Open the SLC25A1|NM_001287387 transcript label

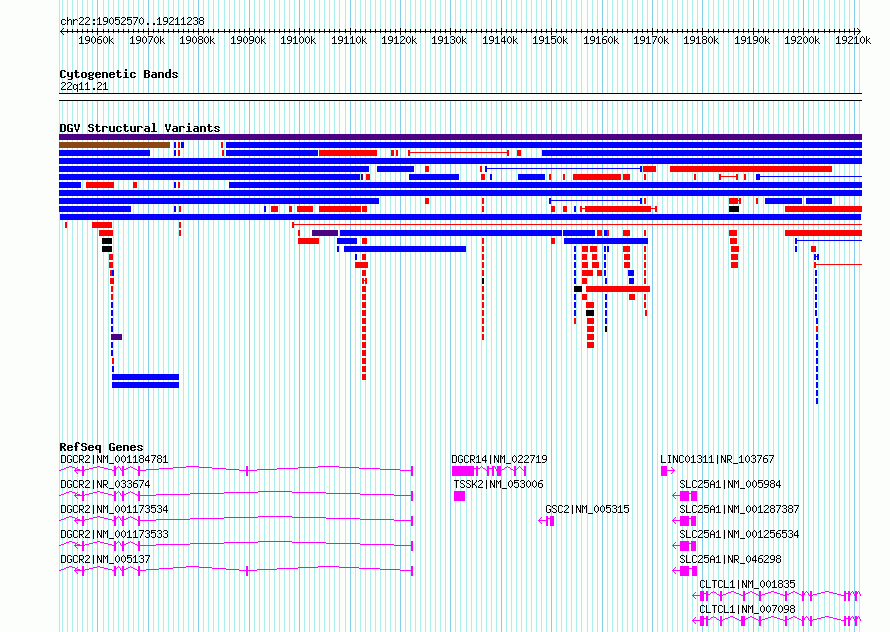(x=739, y=509)
